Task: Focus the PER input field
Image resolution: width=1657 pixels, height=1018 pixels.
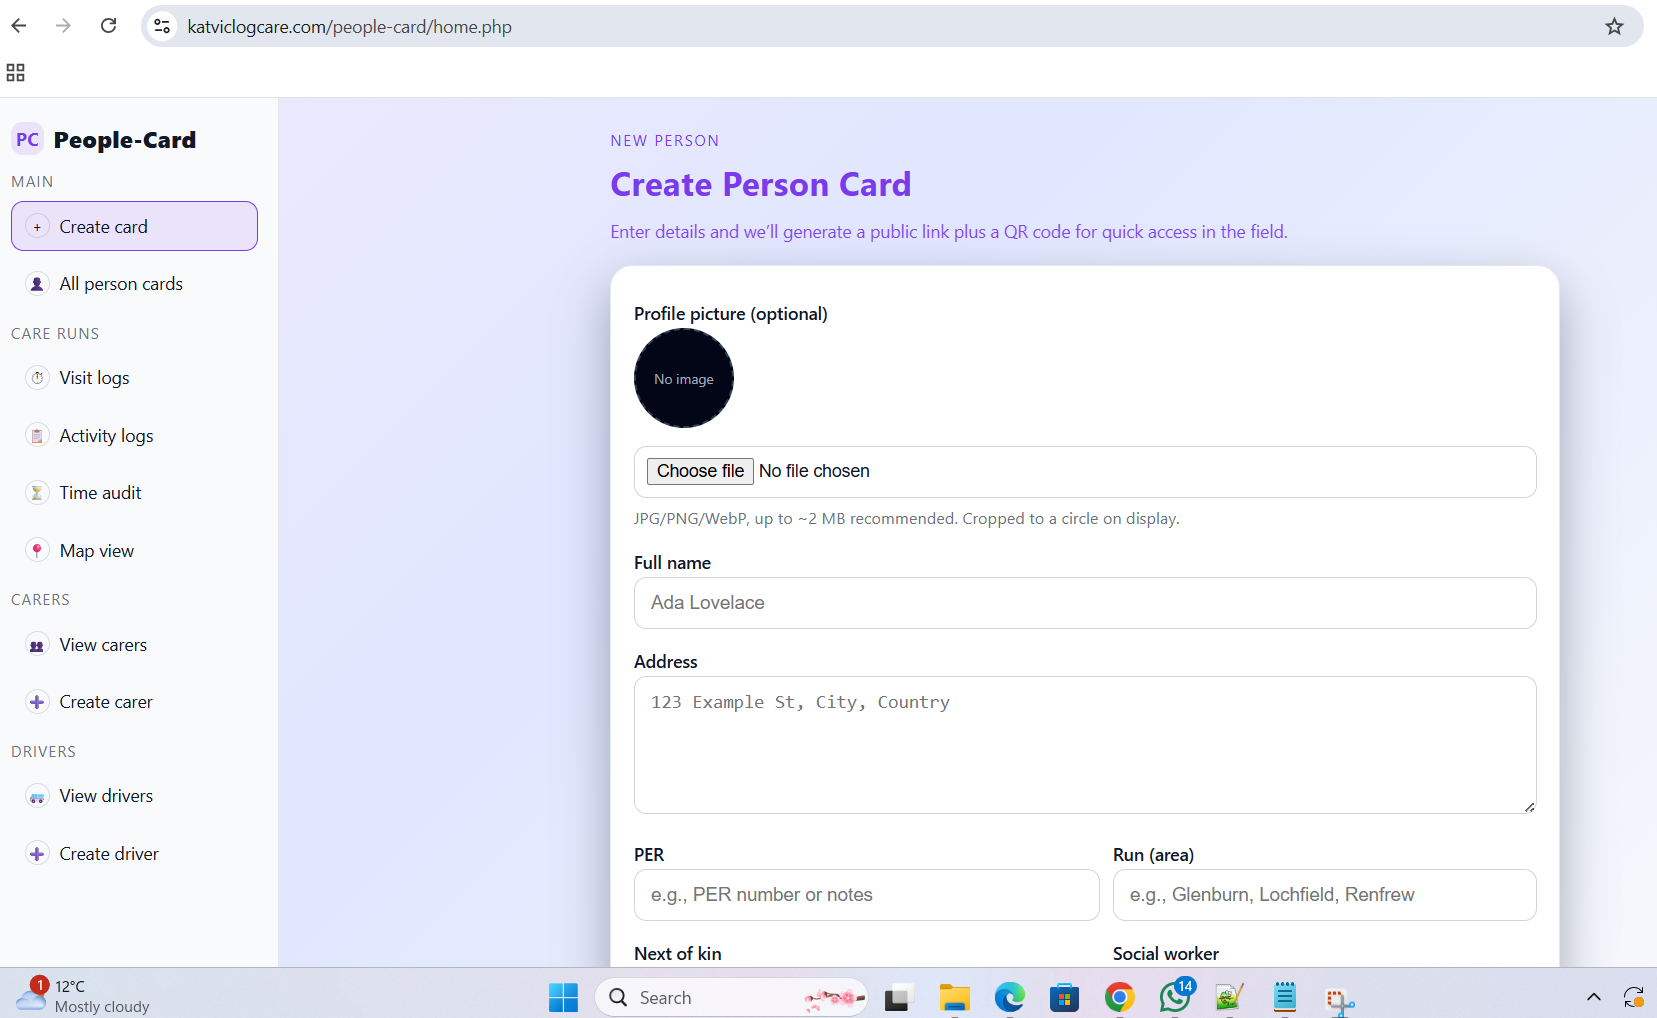Action: [866, 895]
